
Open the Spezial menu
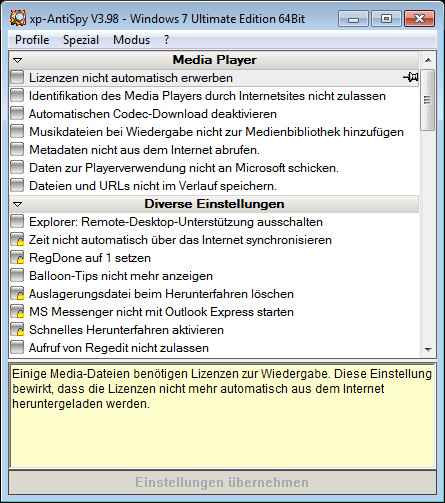tap(81, 40)
